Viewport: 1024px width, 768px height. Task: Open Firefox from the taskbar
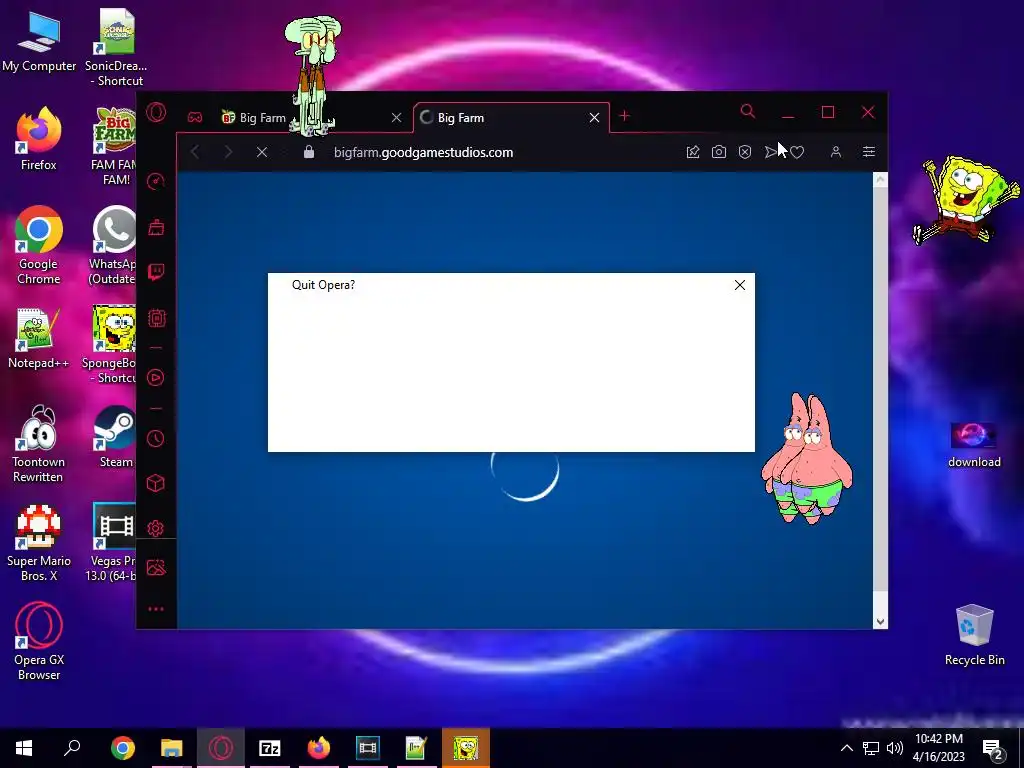pyautogui.click(x=319, y=748)
